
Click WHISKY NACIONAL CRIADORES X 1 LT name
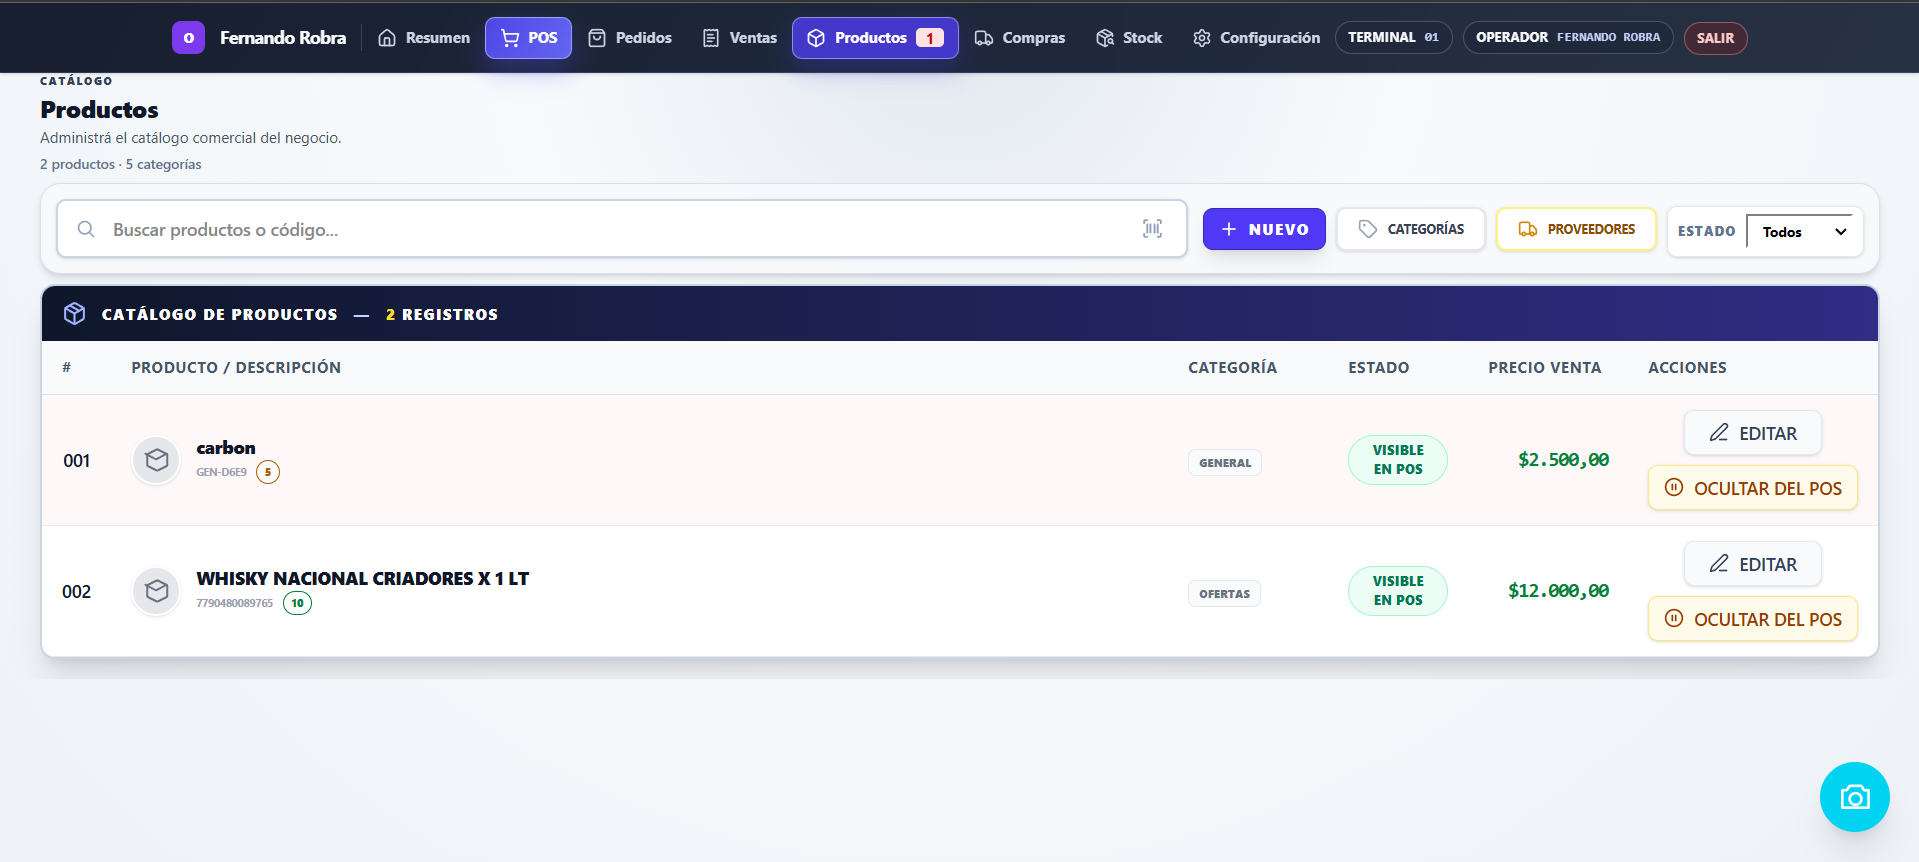tap(363, 579)
